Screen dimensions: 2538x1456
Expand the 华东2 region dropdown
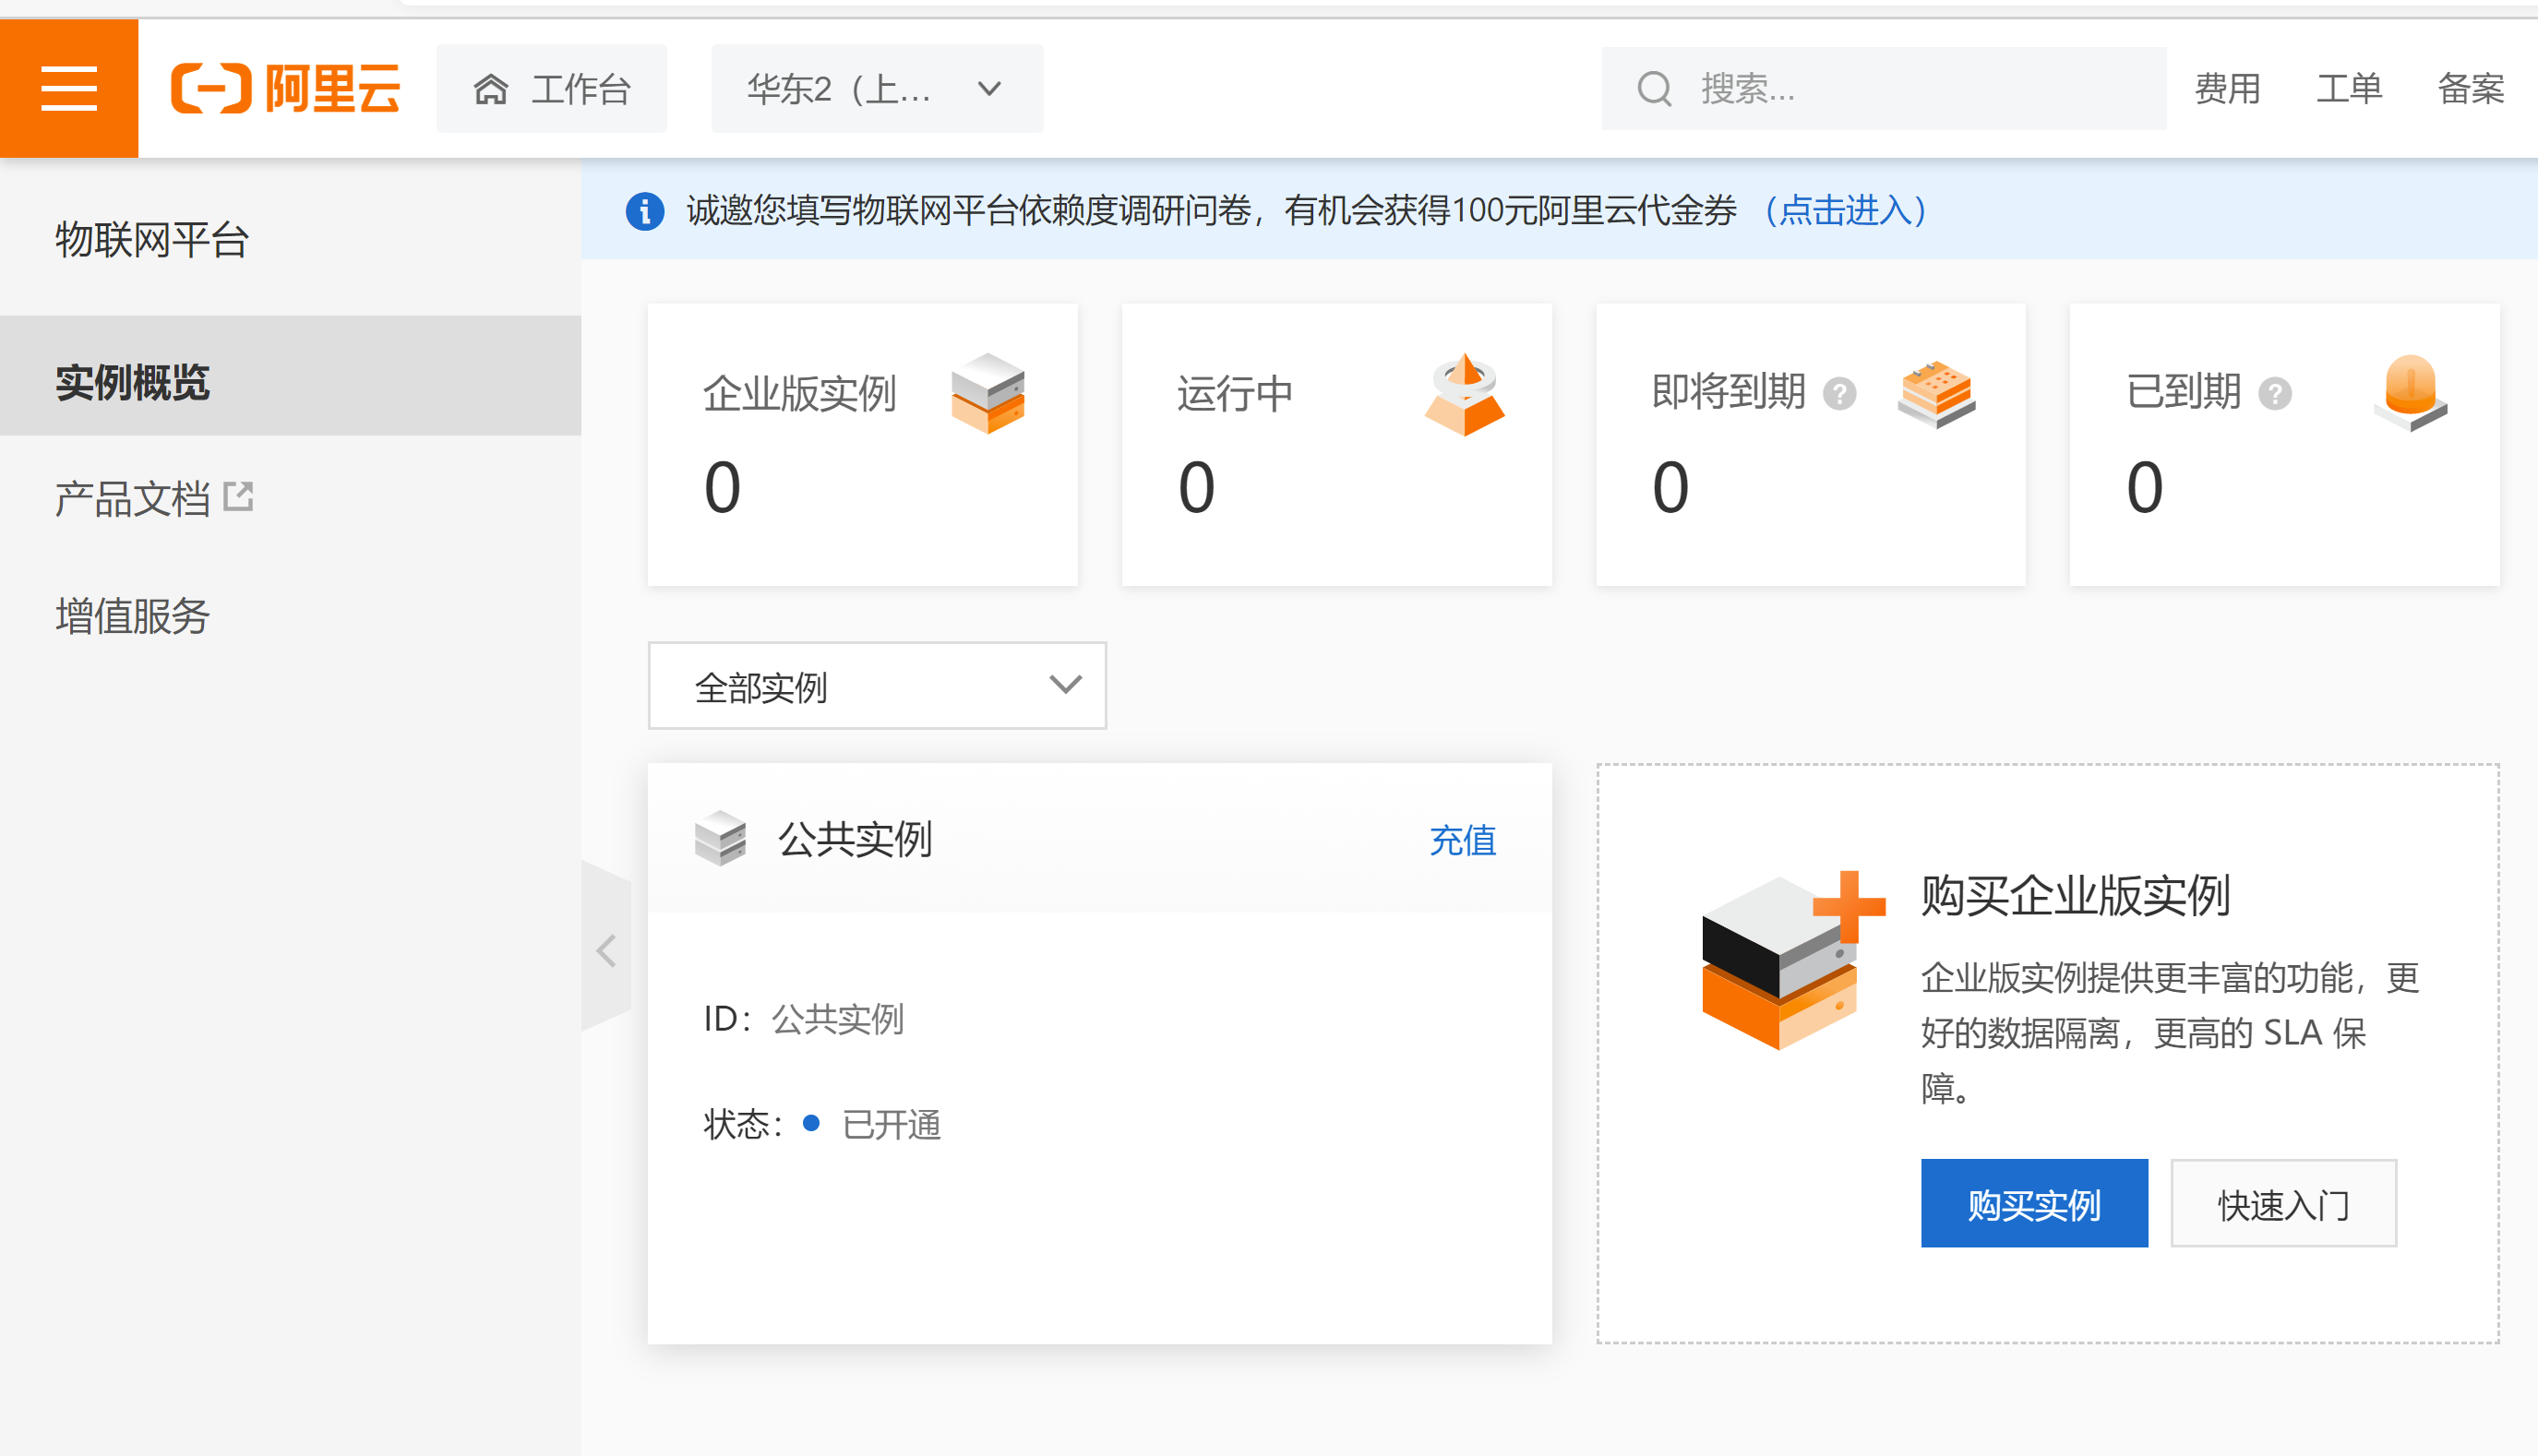[x=877, y=89]
